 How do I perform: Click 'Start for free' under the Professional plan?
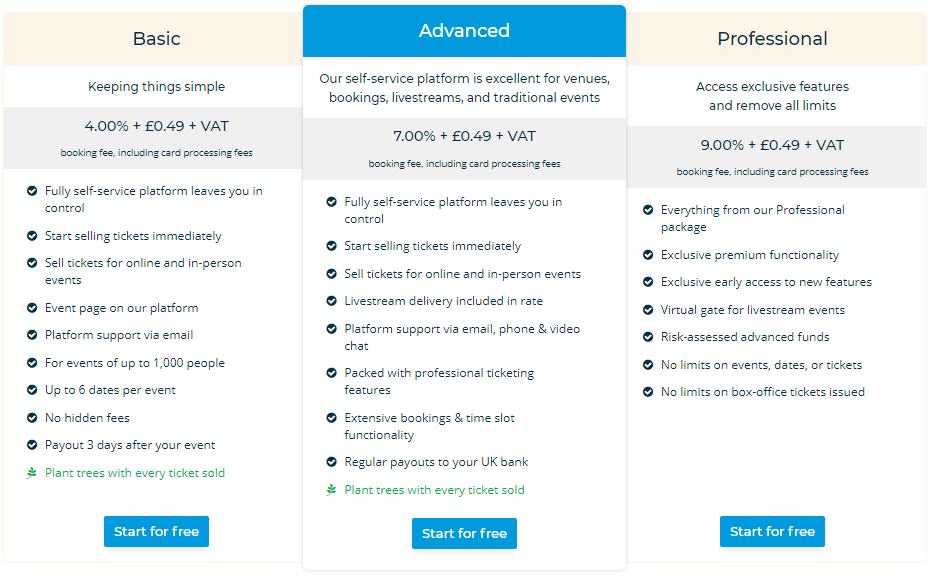tap(772, 531)
